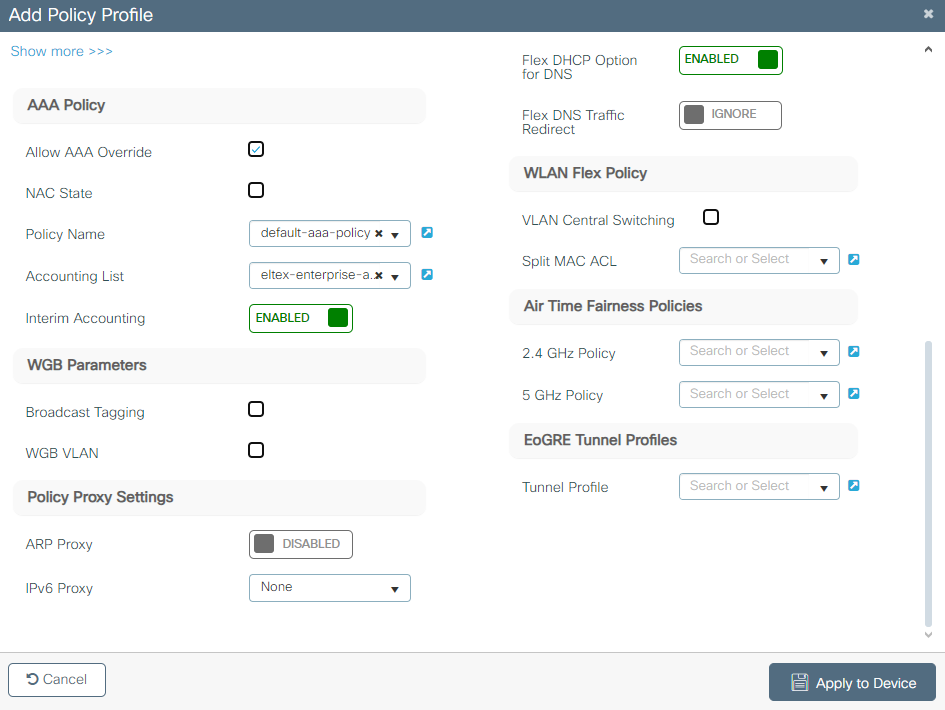Toggle Interim Accounting switch off
This screenshot has width=945, height=710.
click(301, 318)
